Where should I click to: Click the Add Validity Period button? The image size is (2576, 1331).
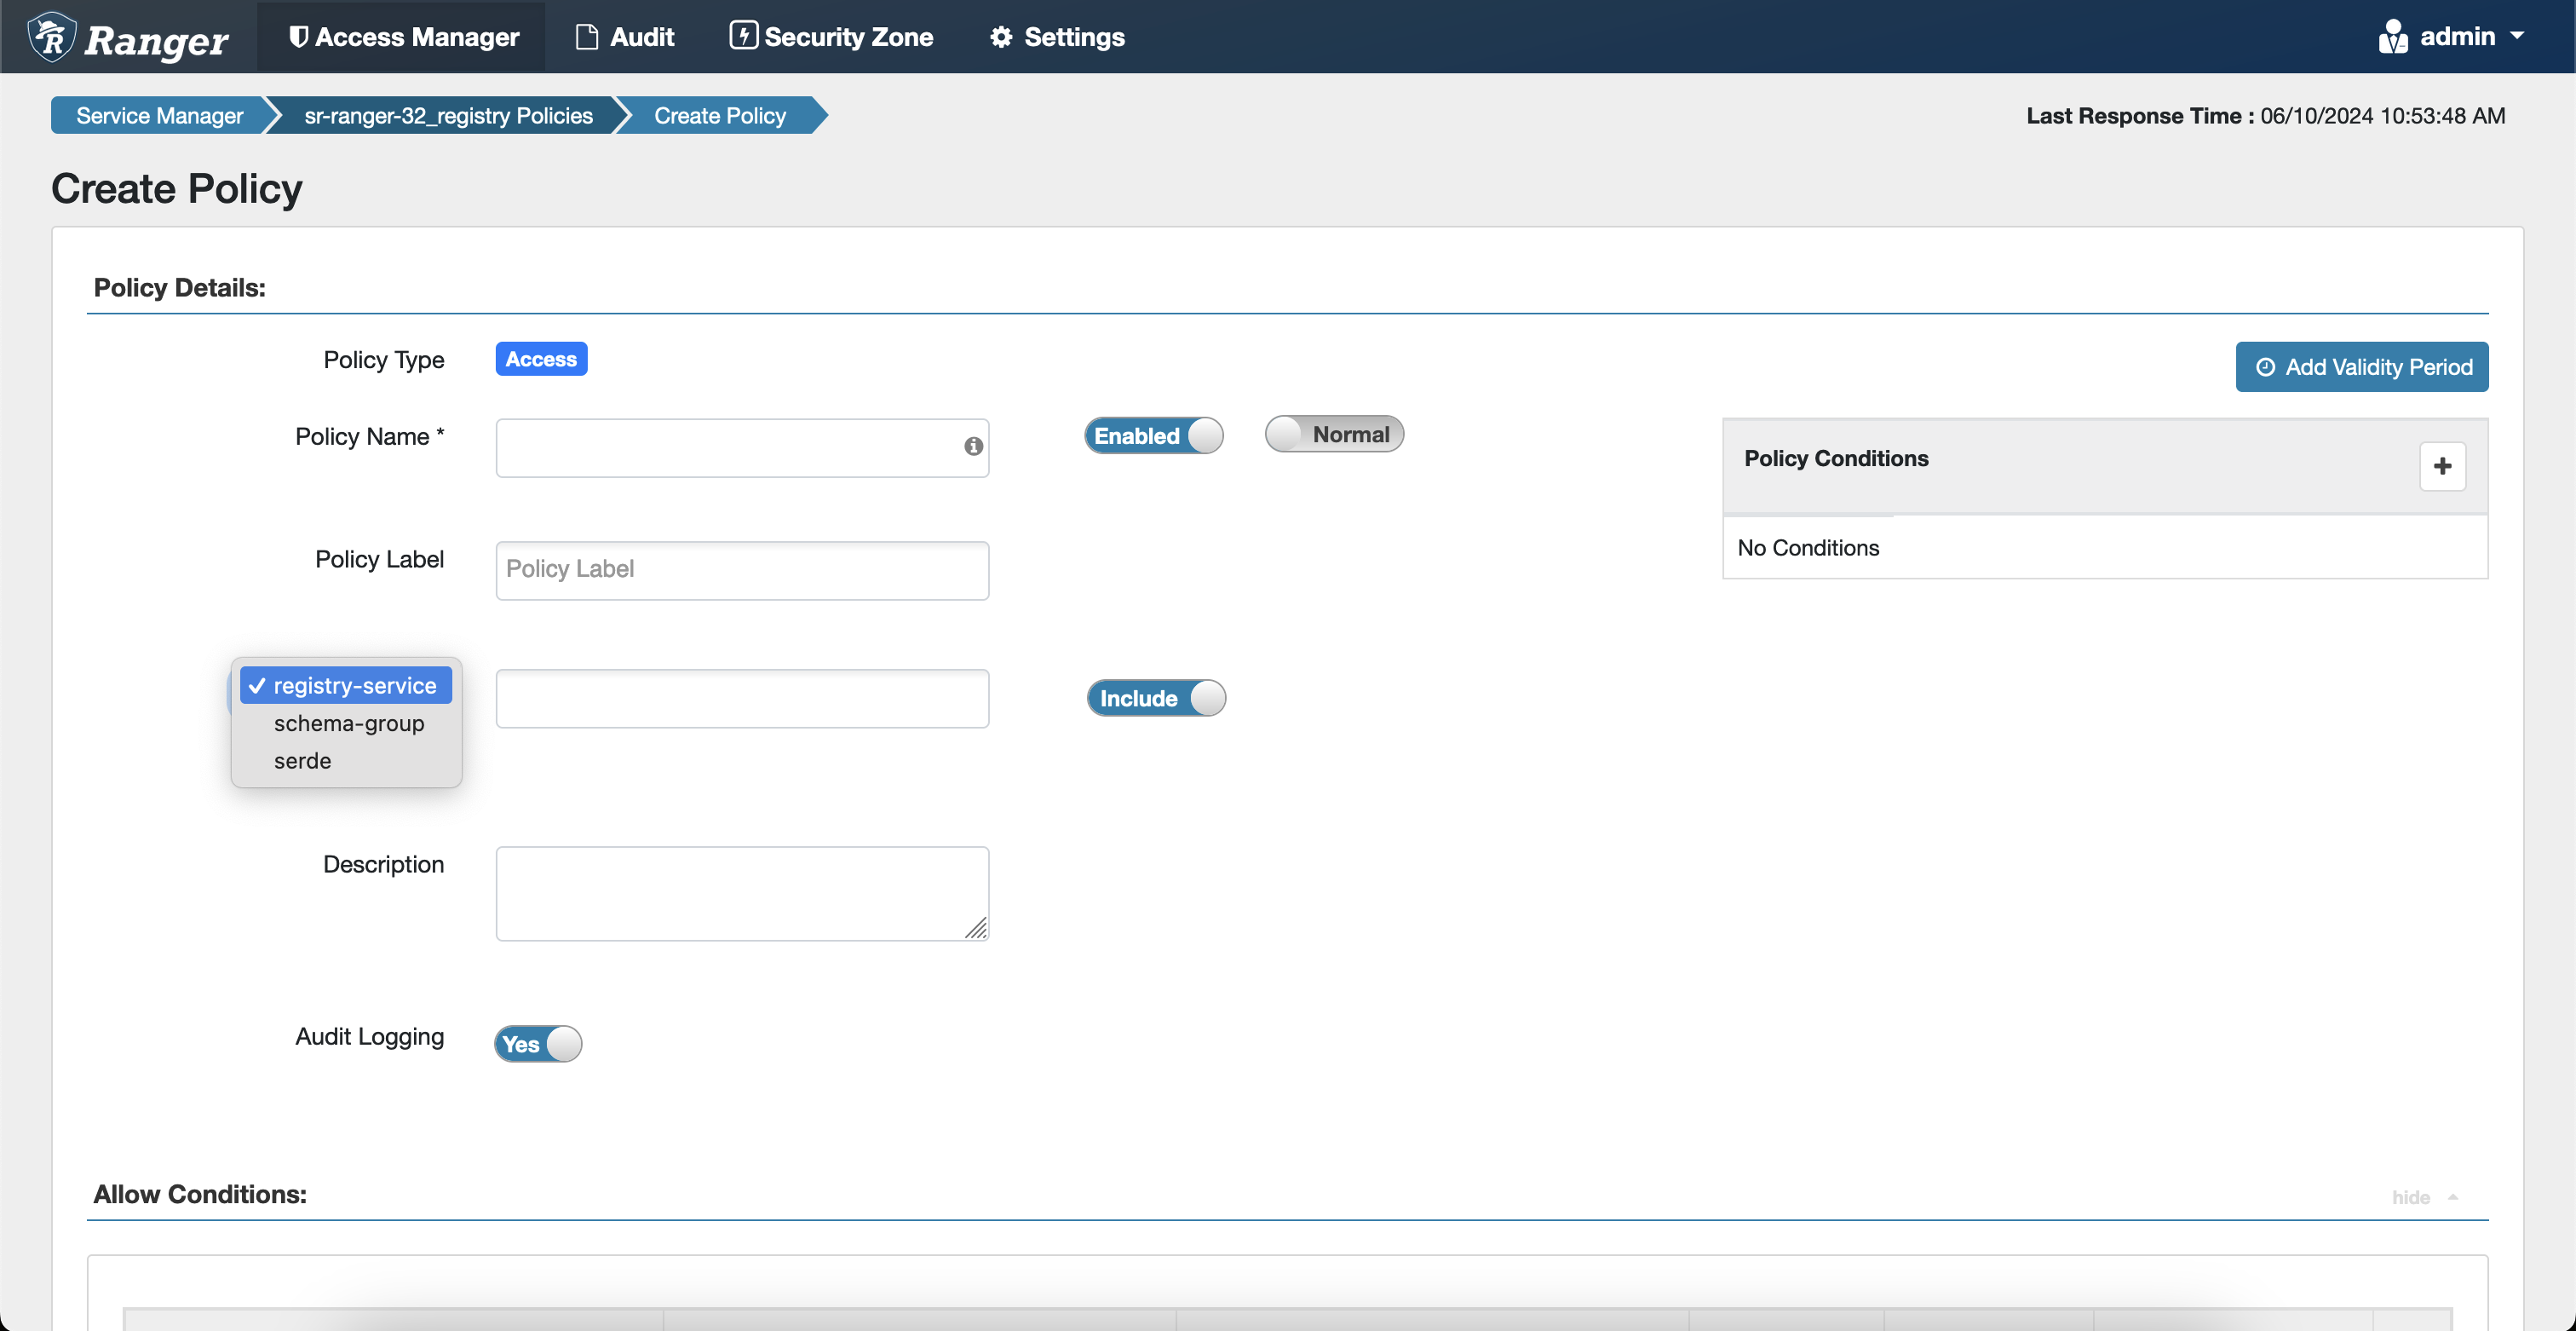(2361, 366)
